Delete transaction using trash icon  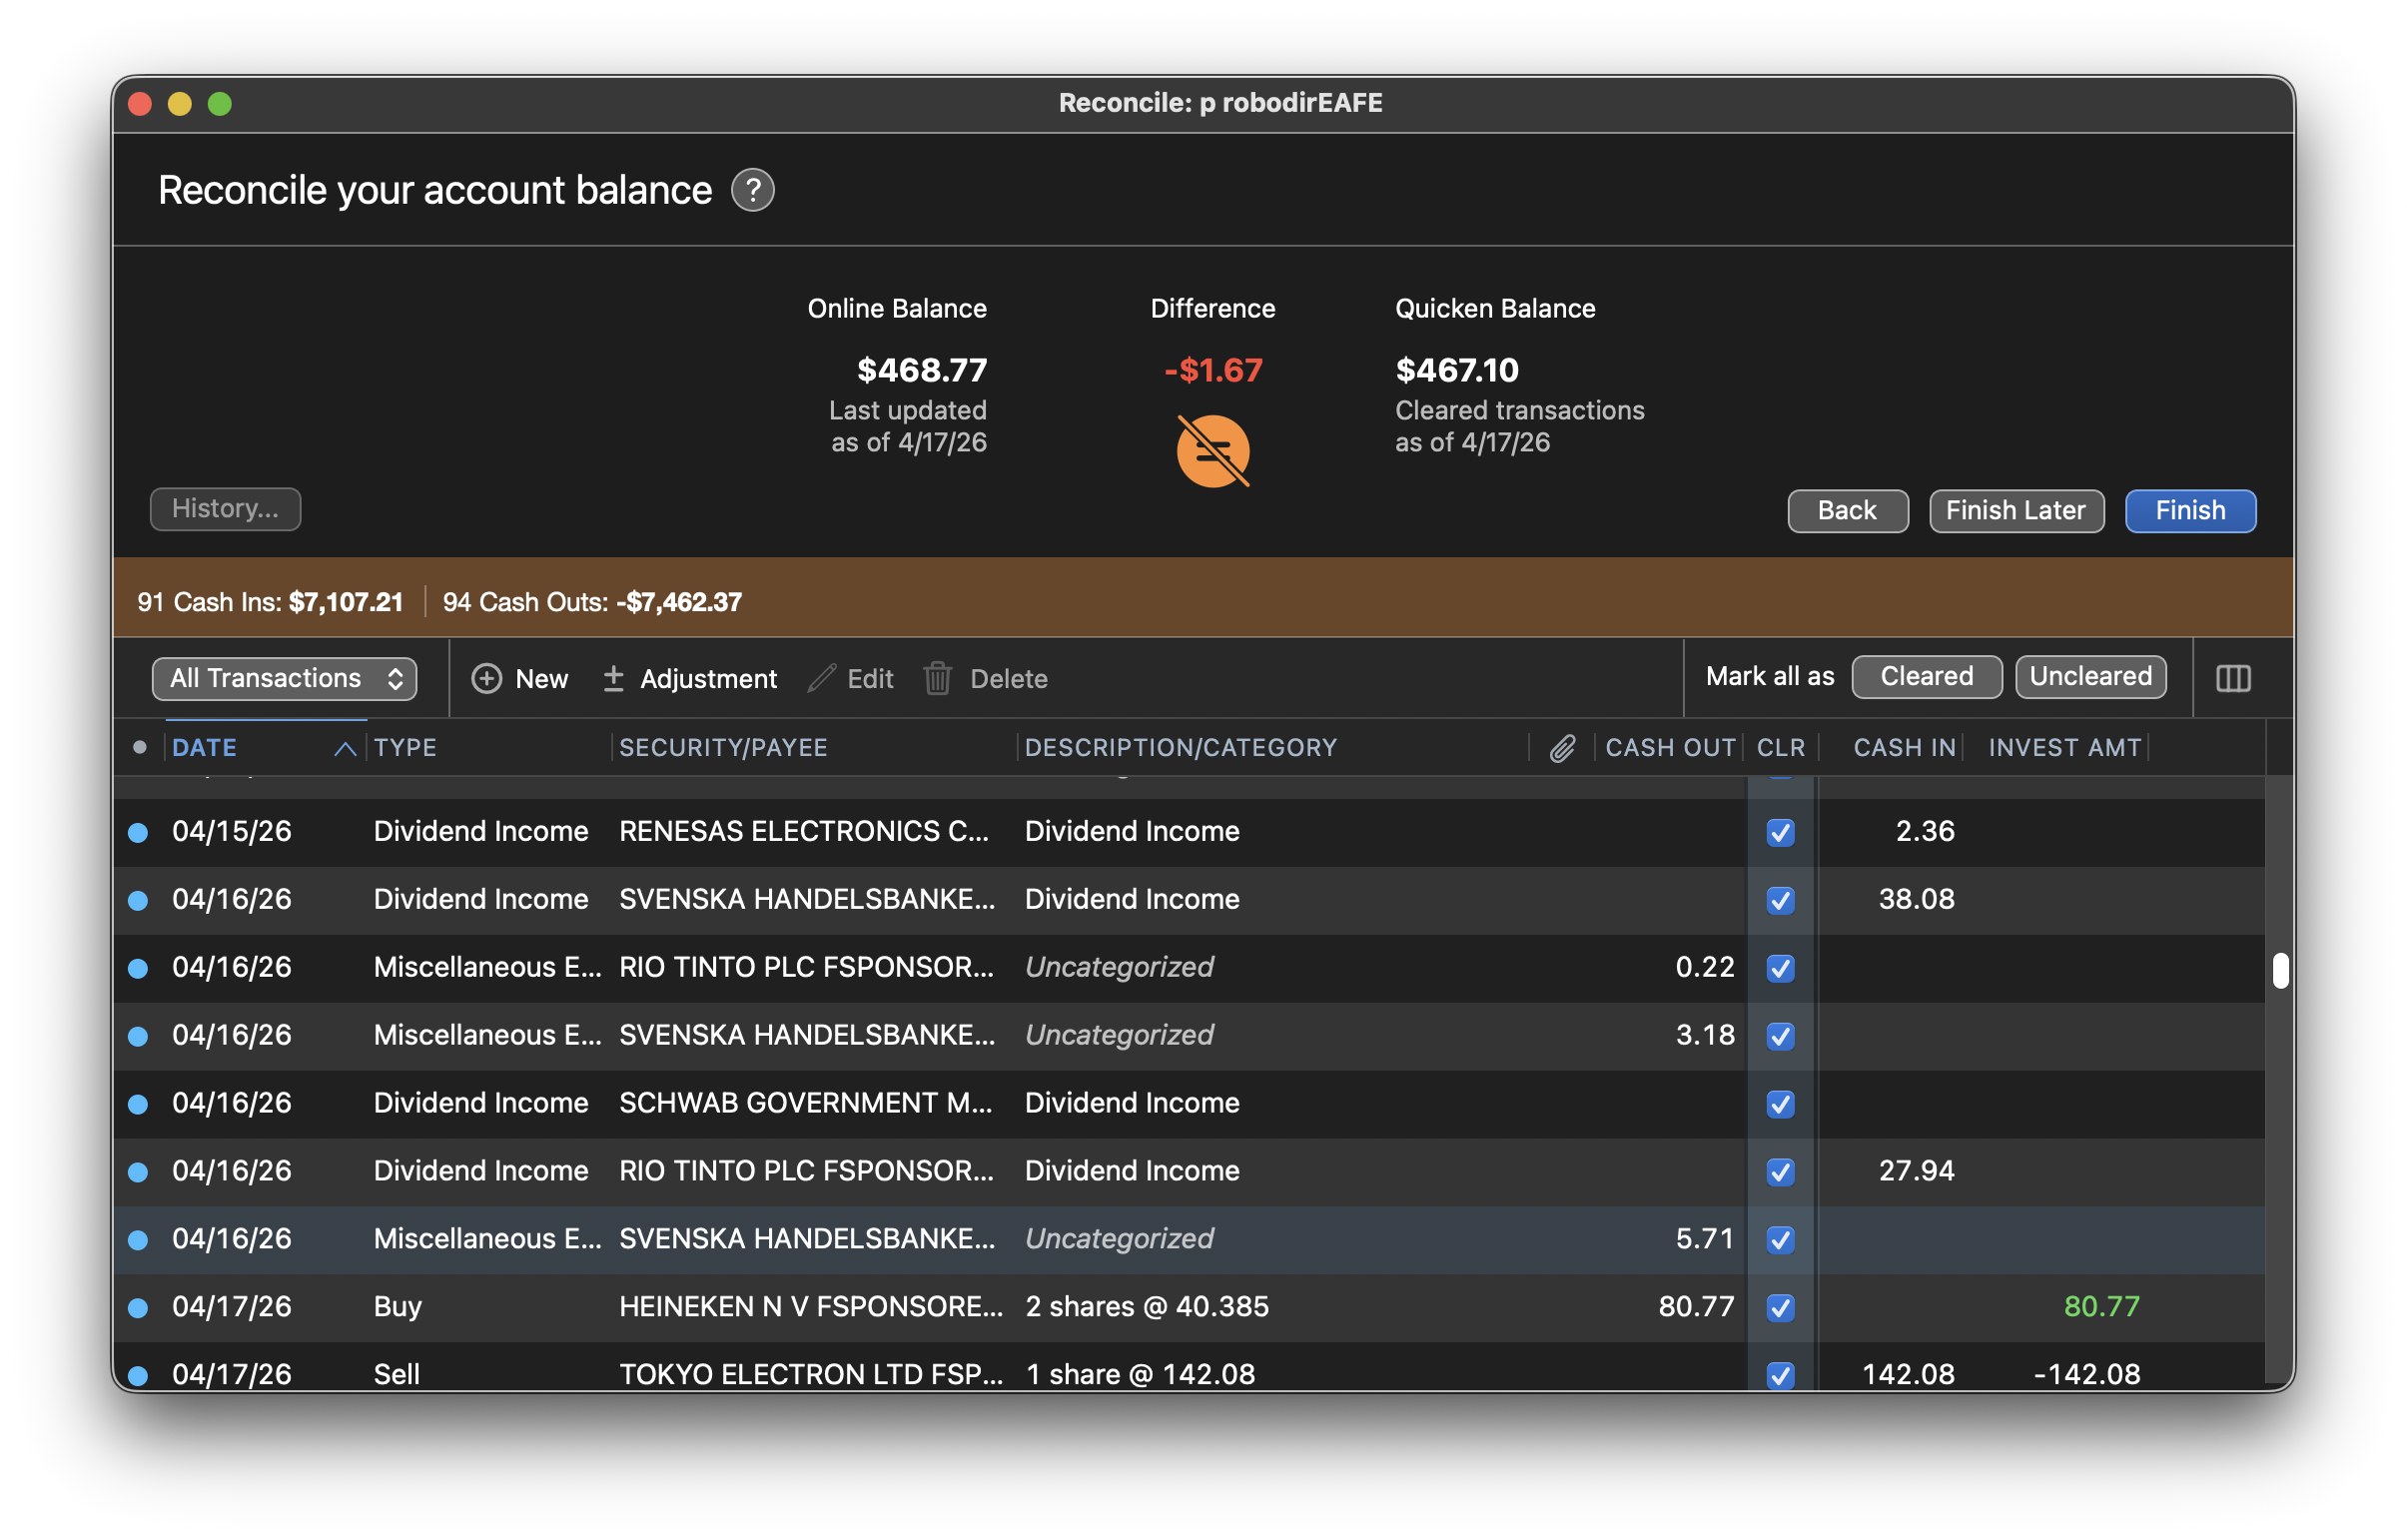[x=985, y=679]
